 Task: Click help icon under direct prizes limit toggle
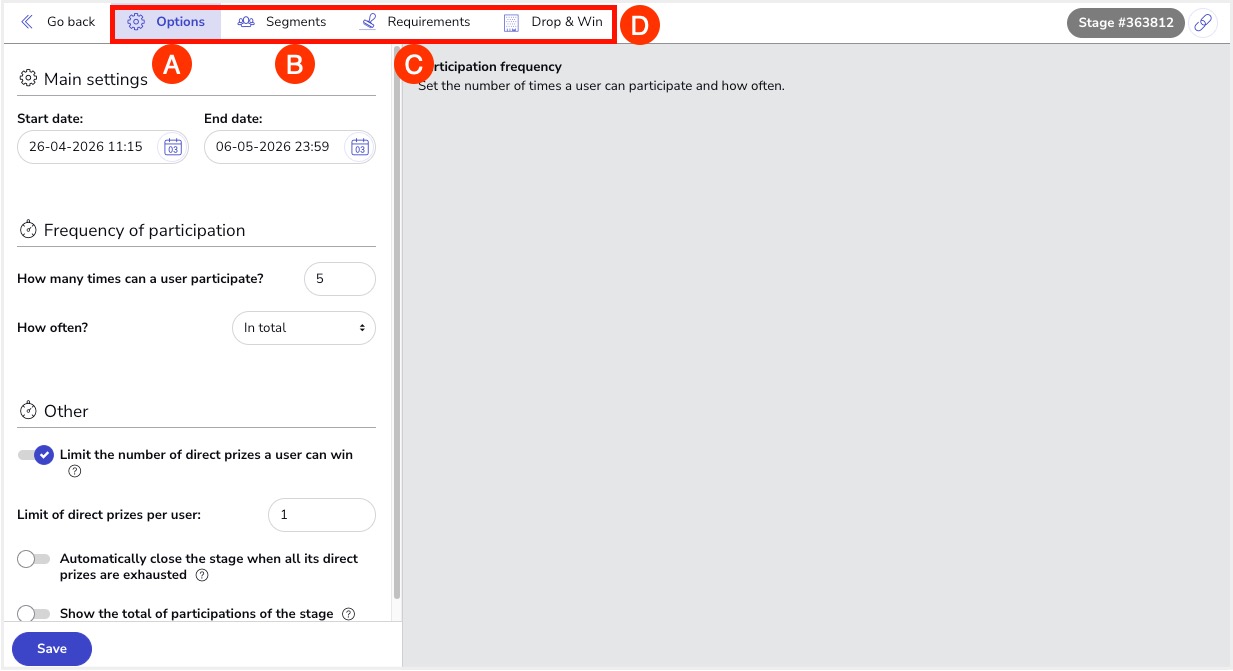[x=74, y=472]
